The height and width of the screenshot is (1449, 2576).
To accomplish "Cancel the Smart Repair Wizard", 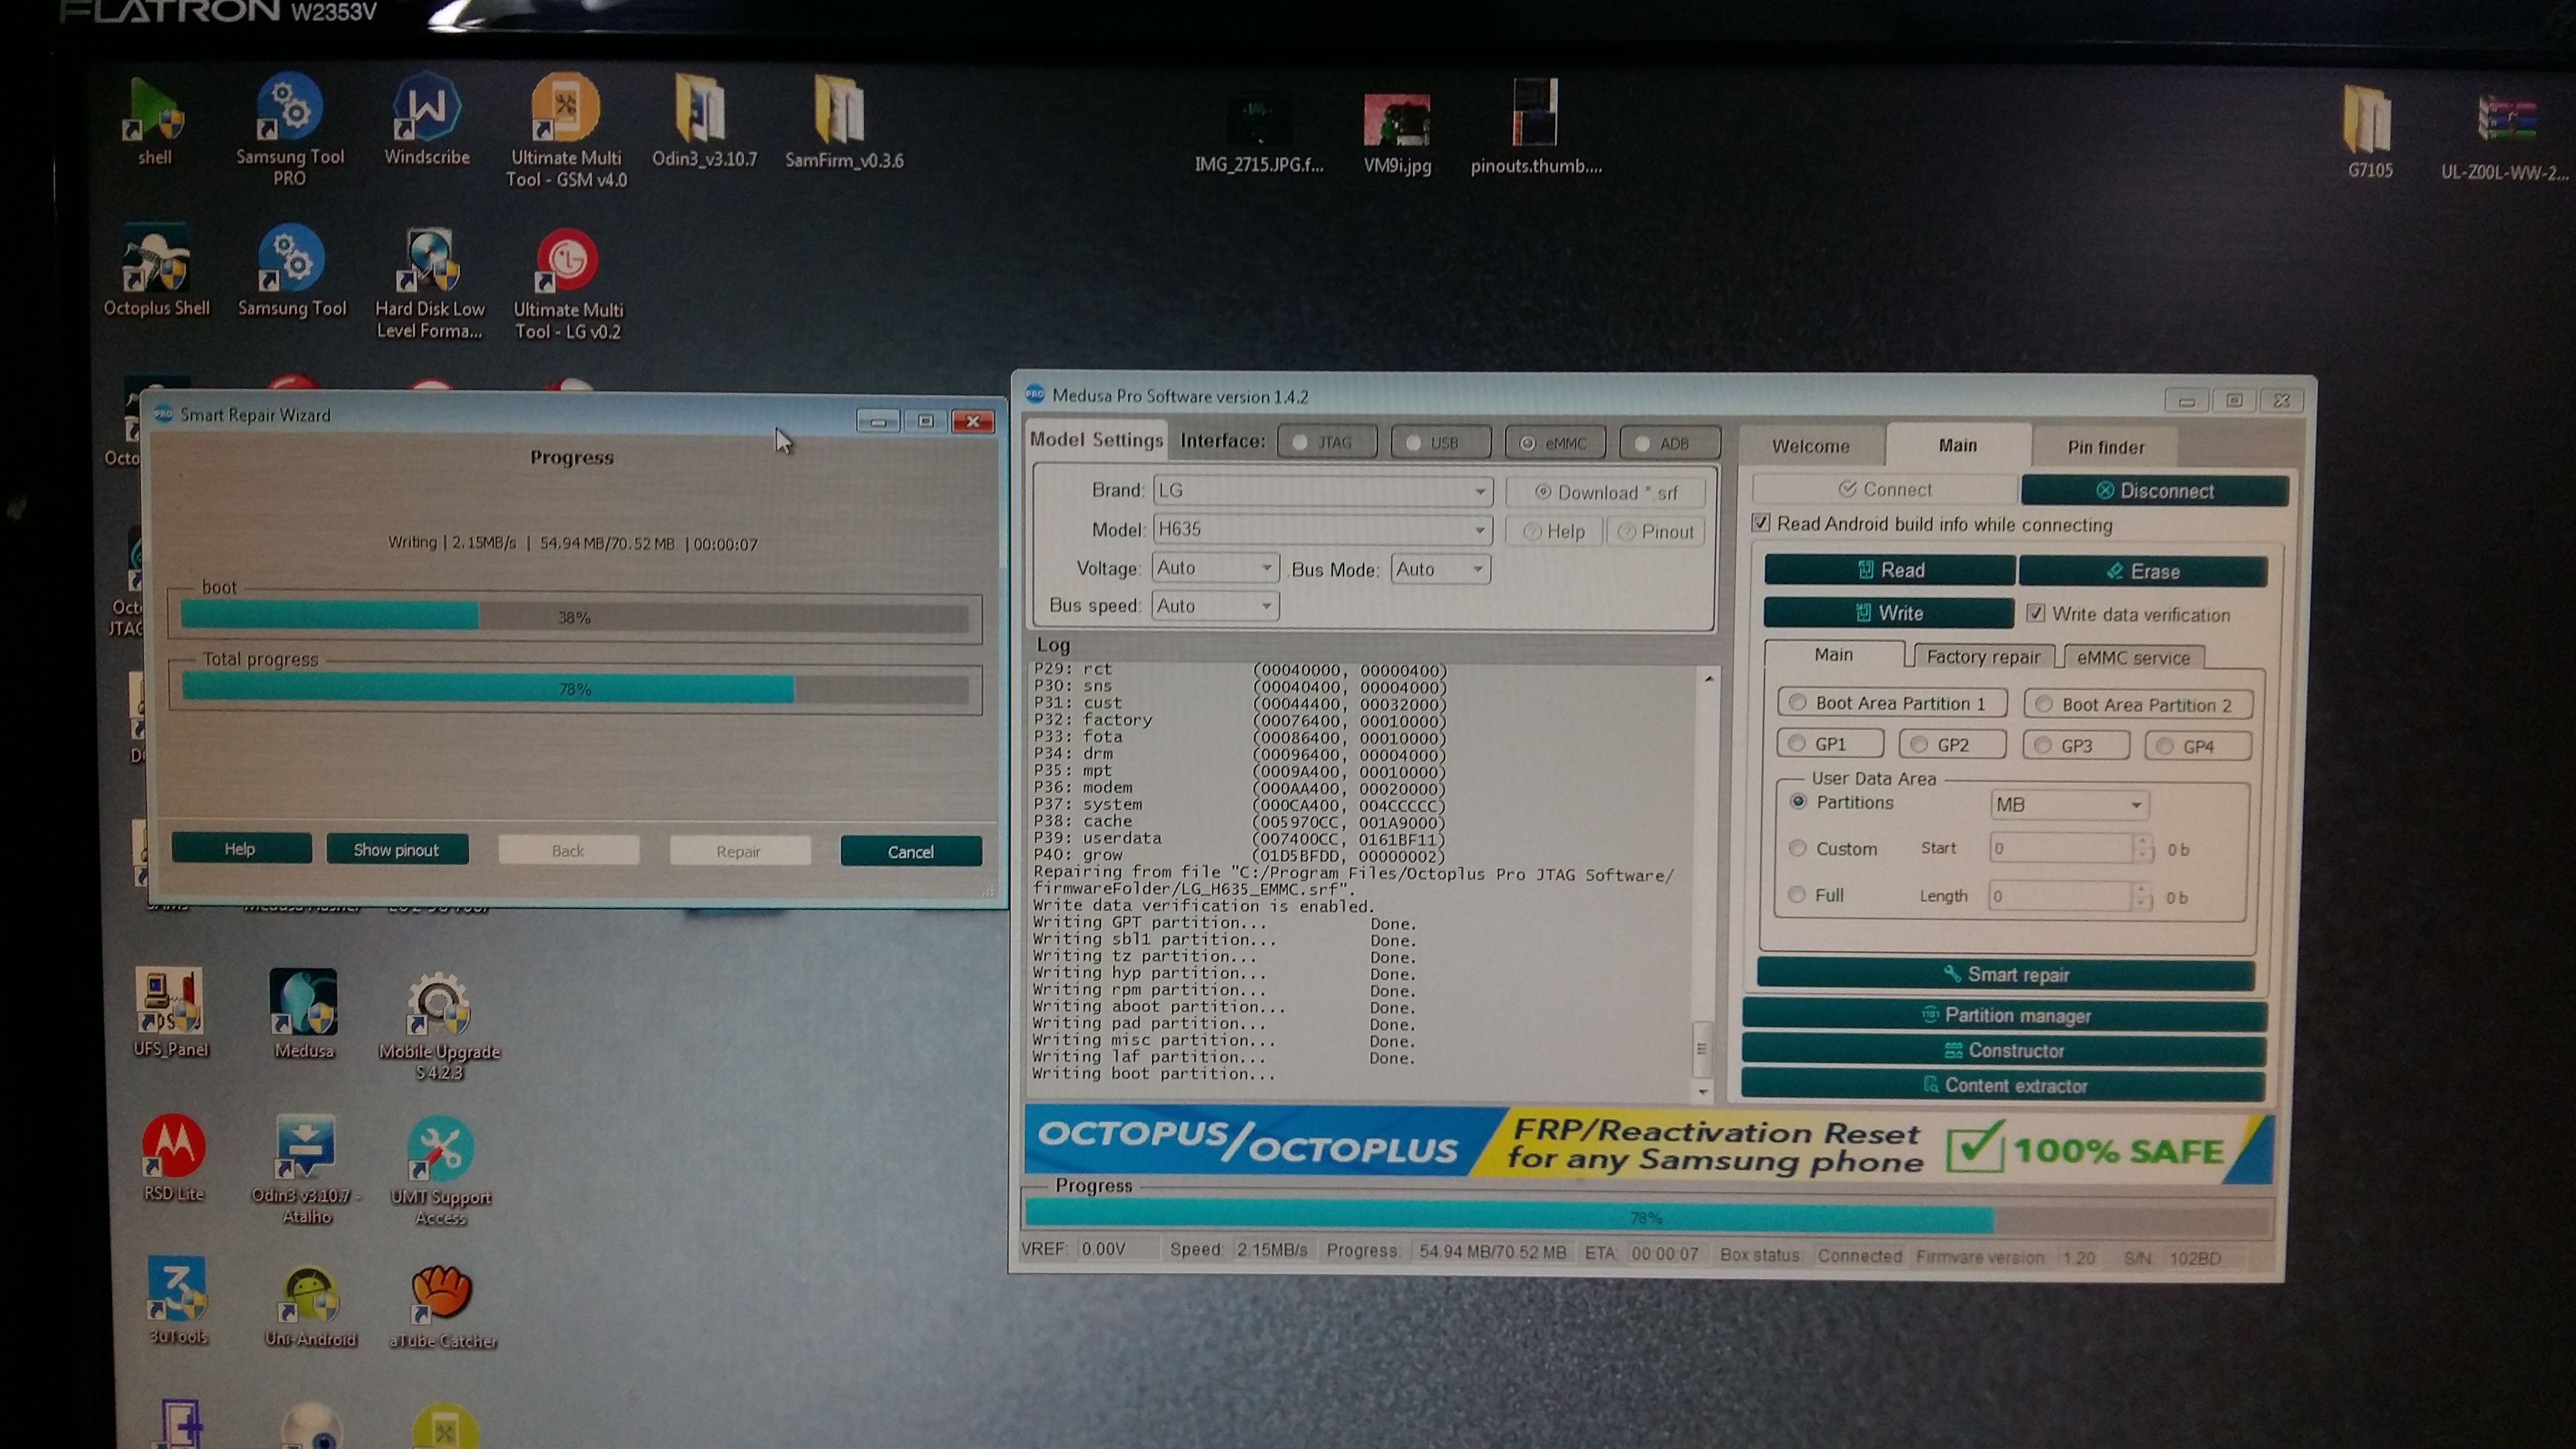I will point(910,852).
